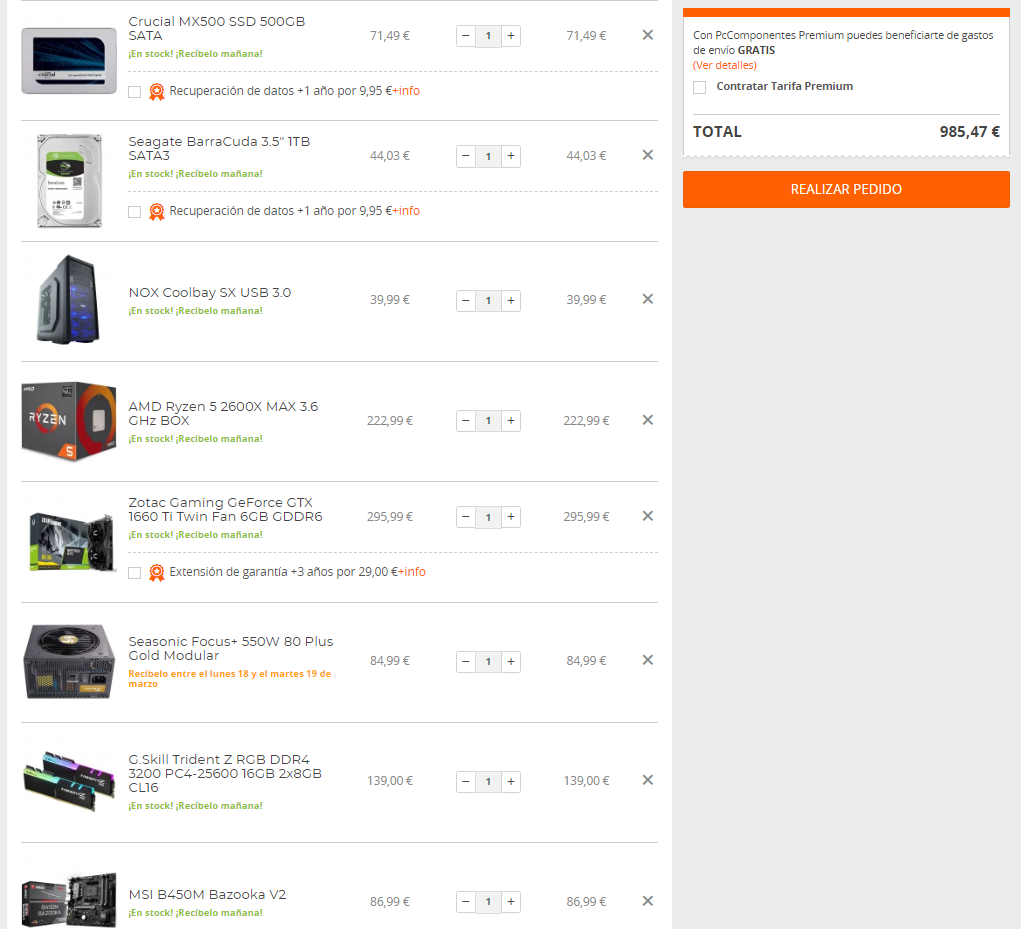This screenshot has height=929, width=1021.
Task: Decrease Crucial MX500 SSD quantity
Action: click(x=466, y=36)
